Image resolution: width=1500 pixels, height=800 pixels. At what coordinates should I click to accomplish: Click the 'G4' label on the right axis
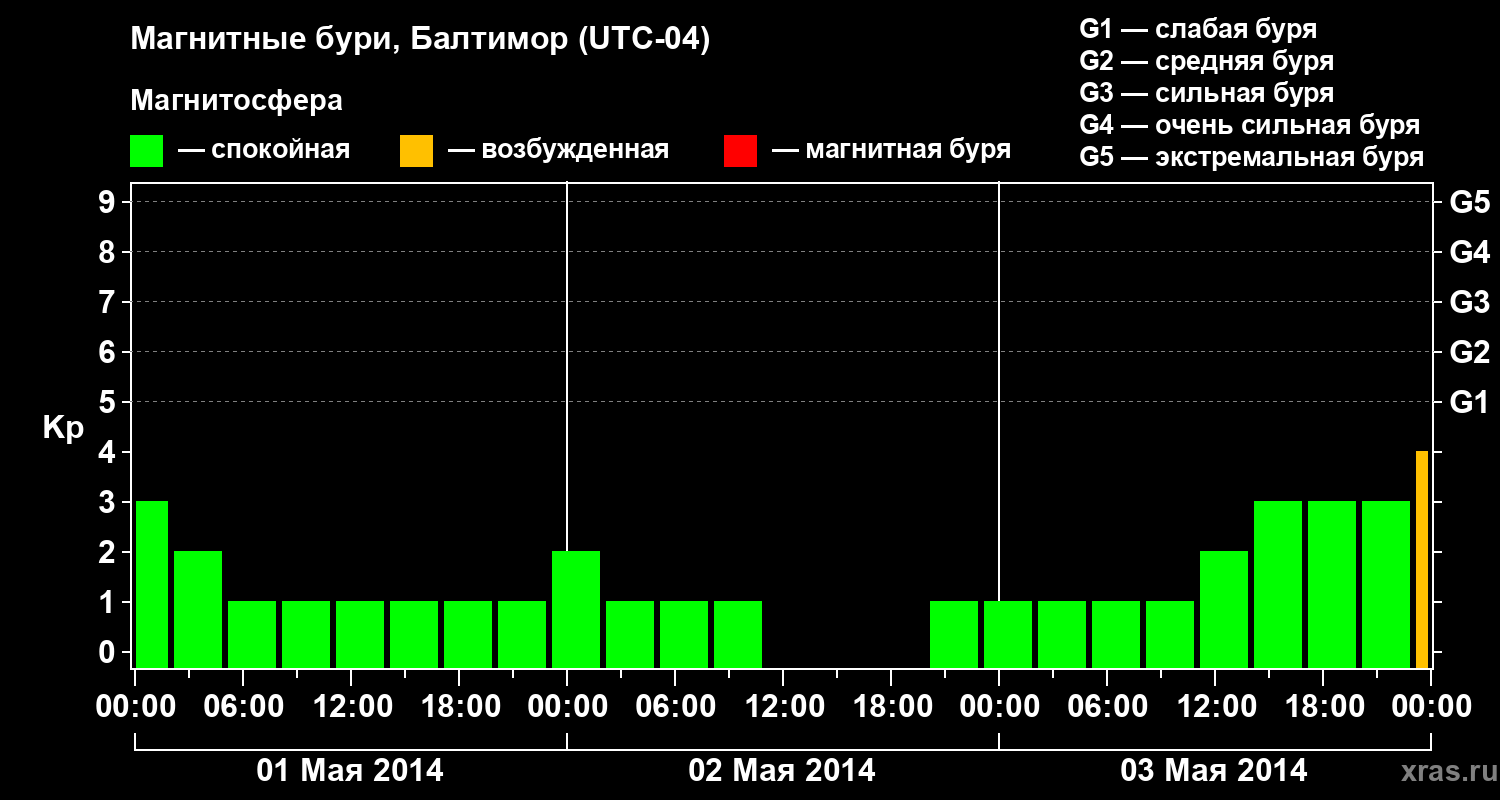click(x=1470, y=253)
